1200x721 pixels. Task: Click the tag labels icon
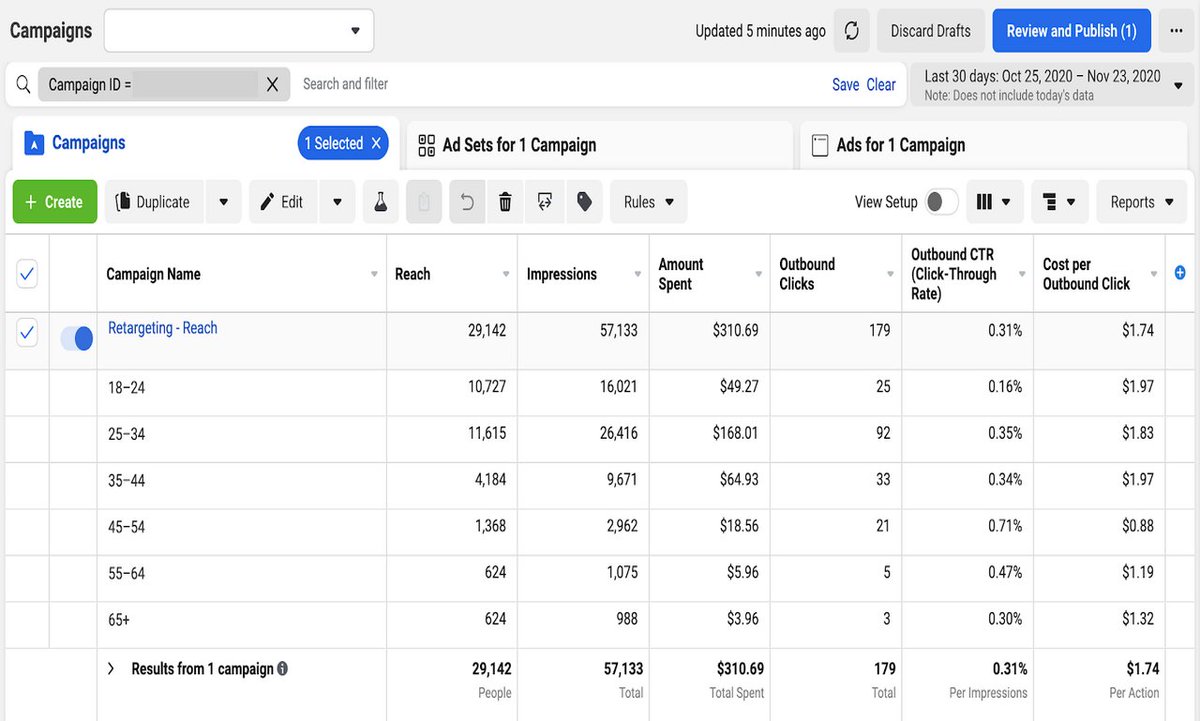pyautogui.click(x=583, y=201)
